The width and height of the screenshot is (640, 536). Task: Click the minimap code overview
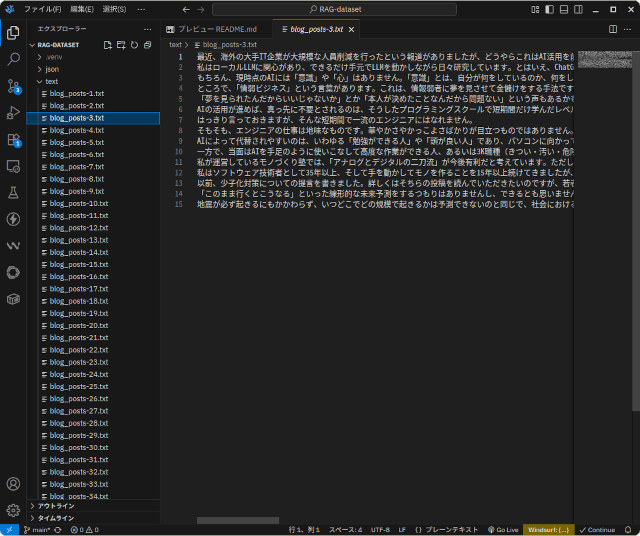click(x=604, y=59)
